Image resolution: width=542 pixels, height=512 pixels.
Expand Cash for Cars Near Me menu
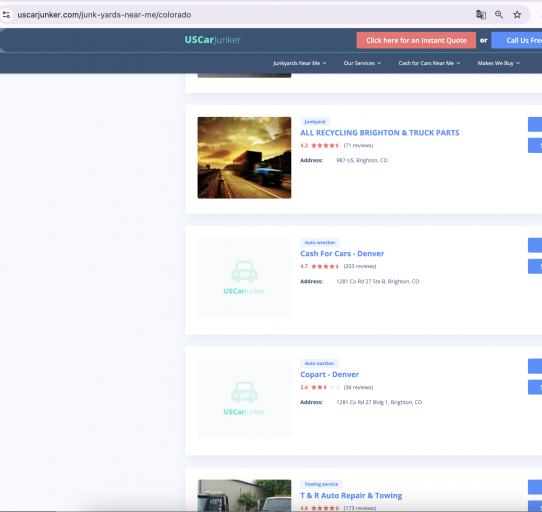[x=429, y=63]
